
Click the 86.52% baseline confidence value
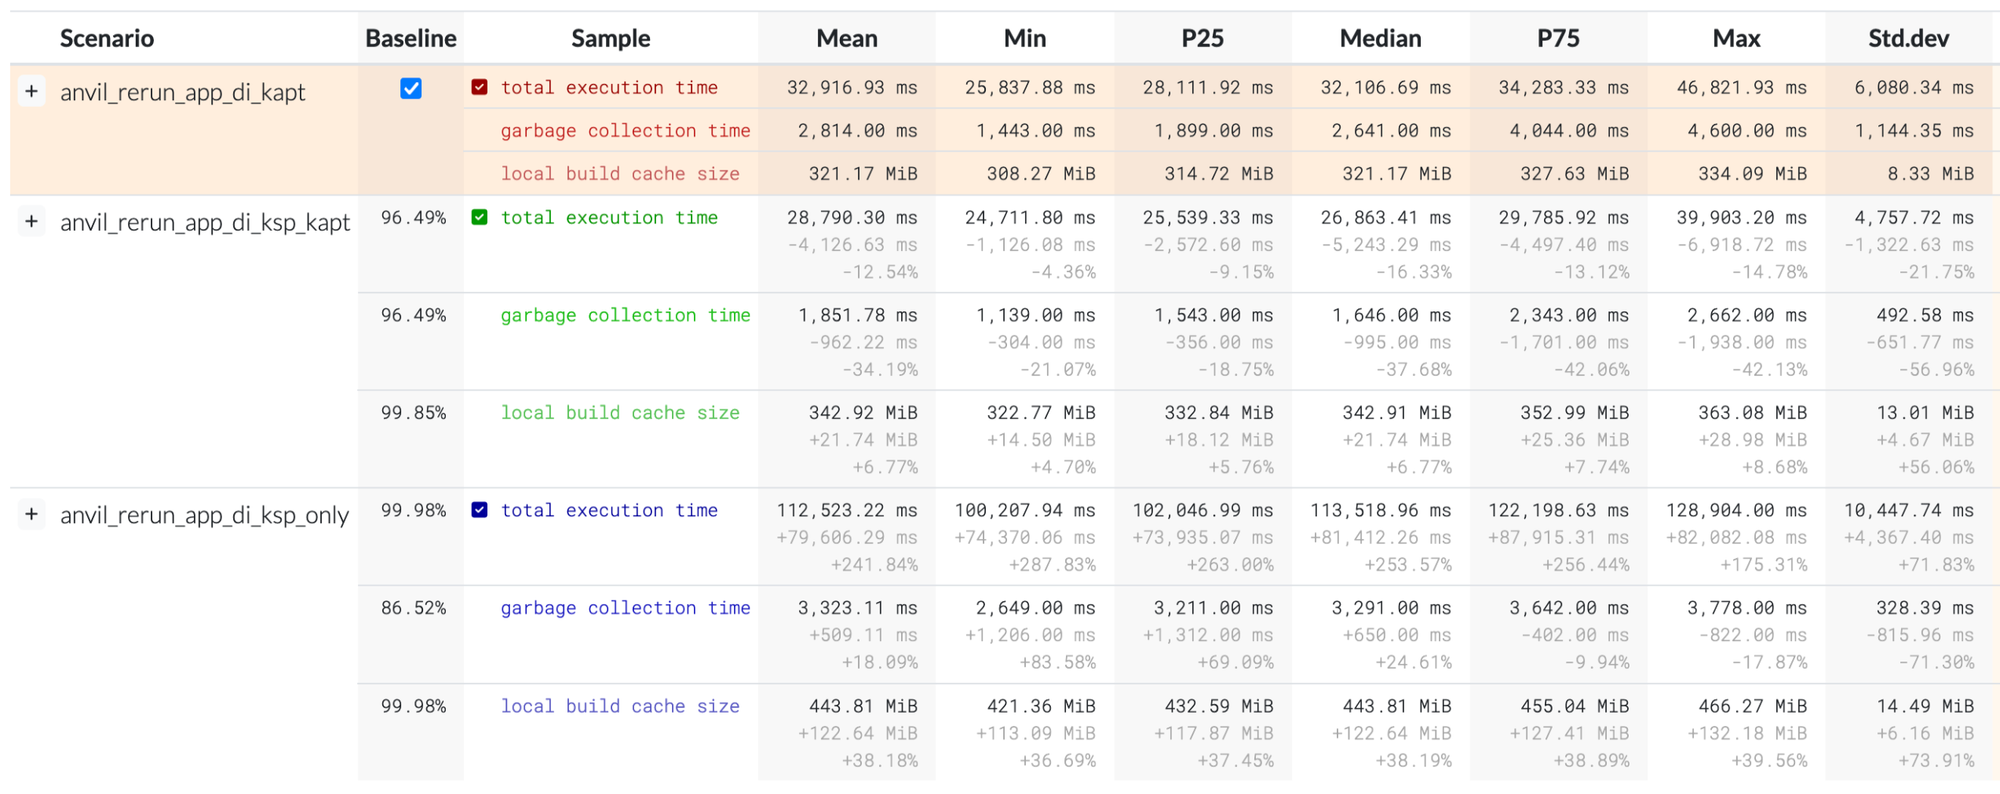click(413, 608)
